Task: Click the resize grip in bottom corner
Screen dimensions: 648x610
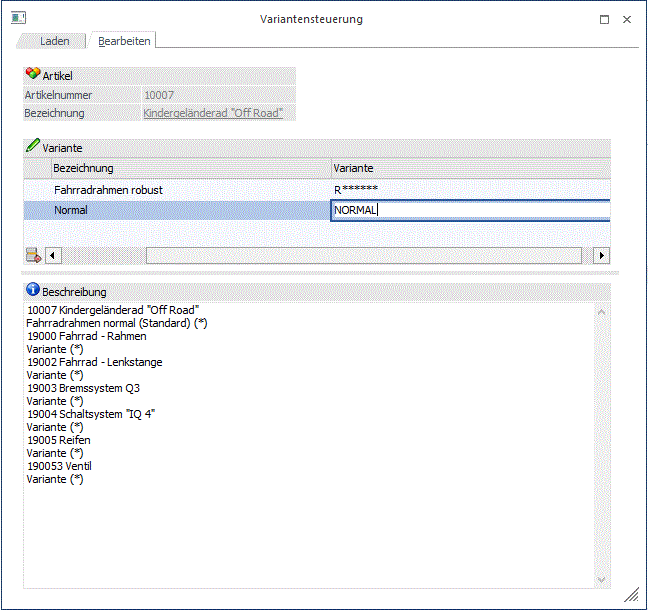Action: point(630,594)
